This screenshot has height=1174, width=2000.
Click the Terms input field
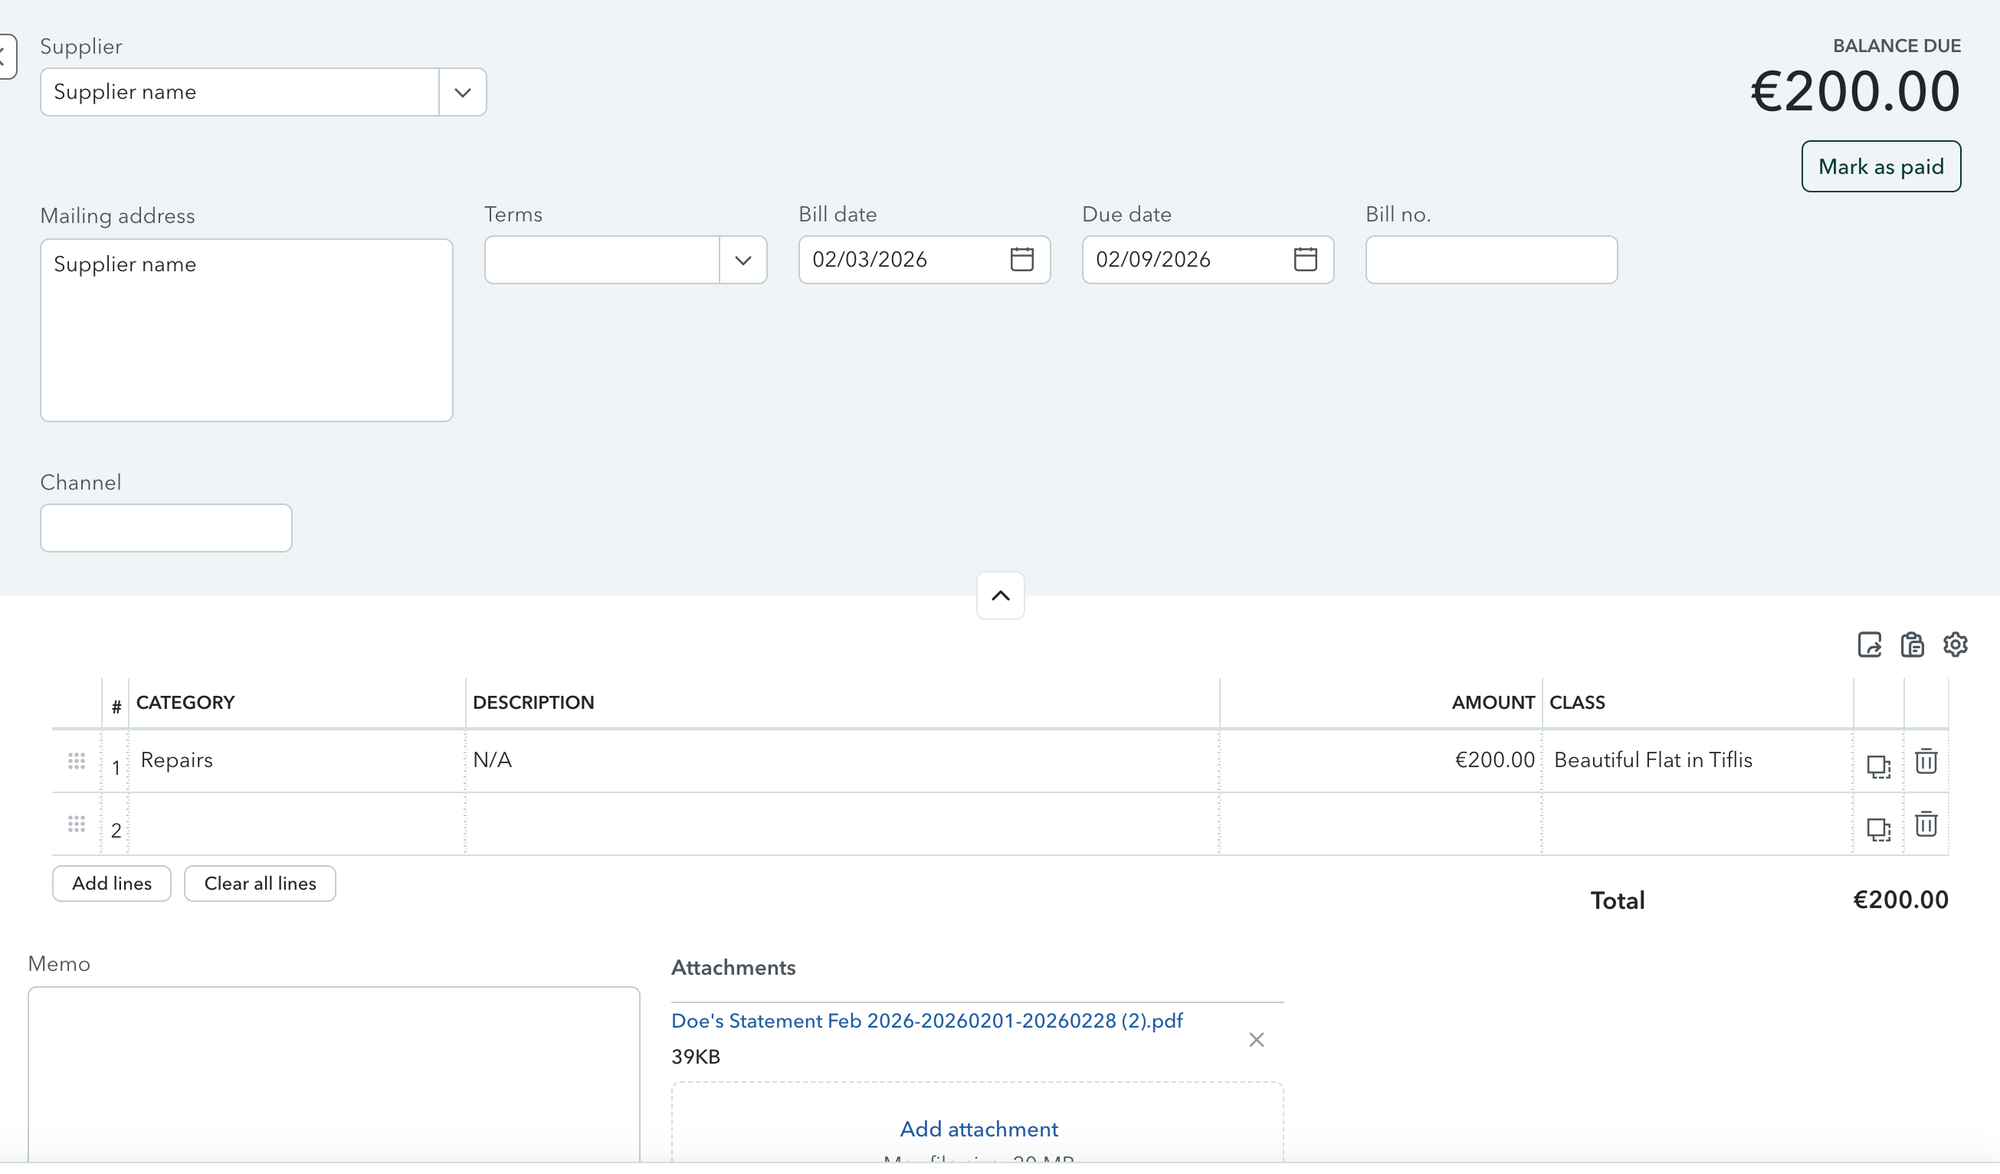point(602,260)
